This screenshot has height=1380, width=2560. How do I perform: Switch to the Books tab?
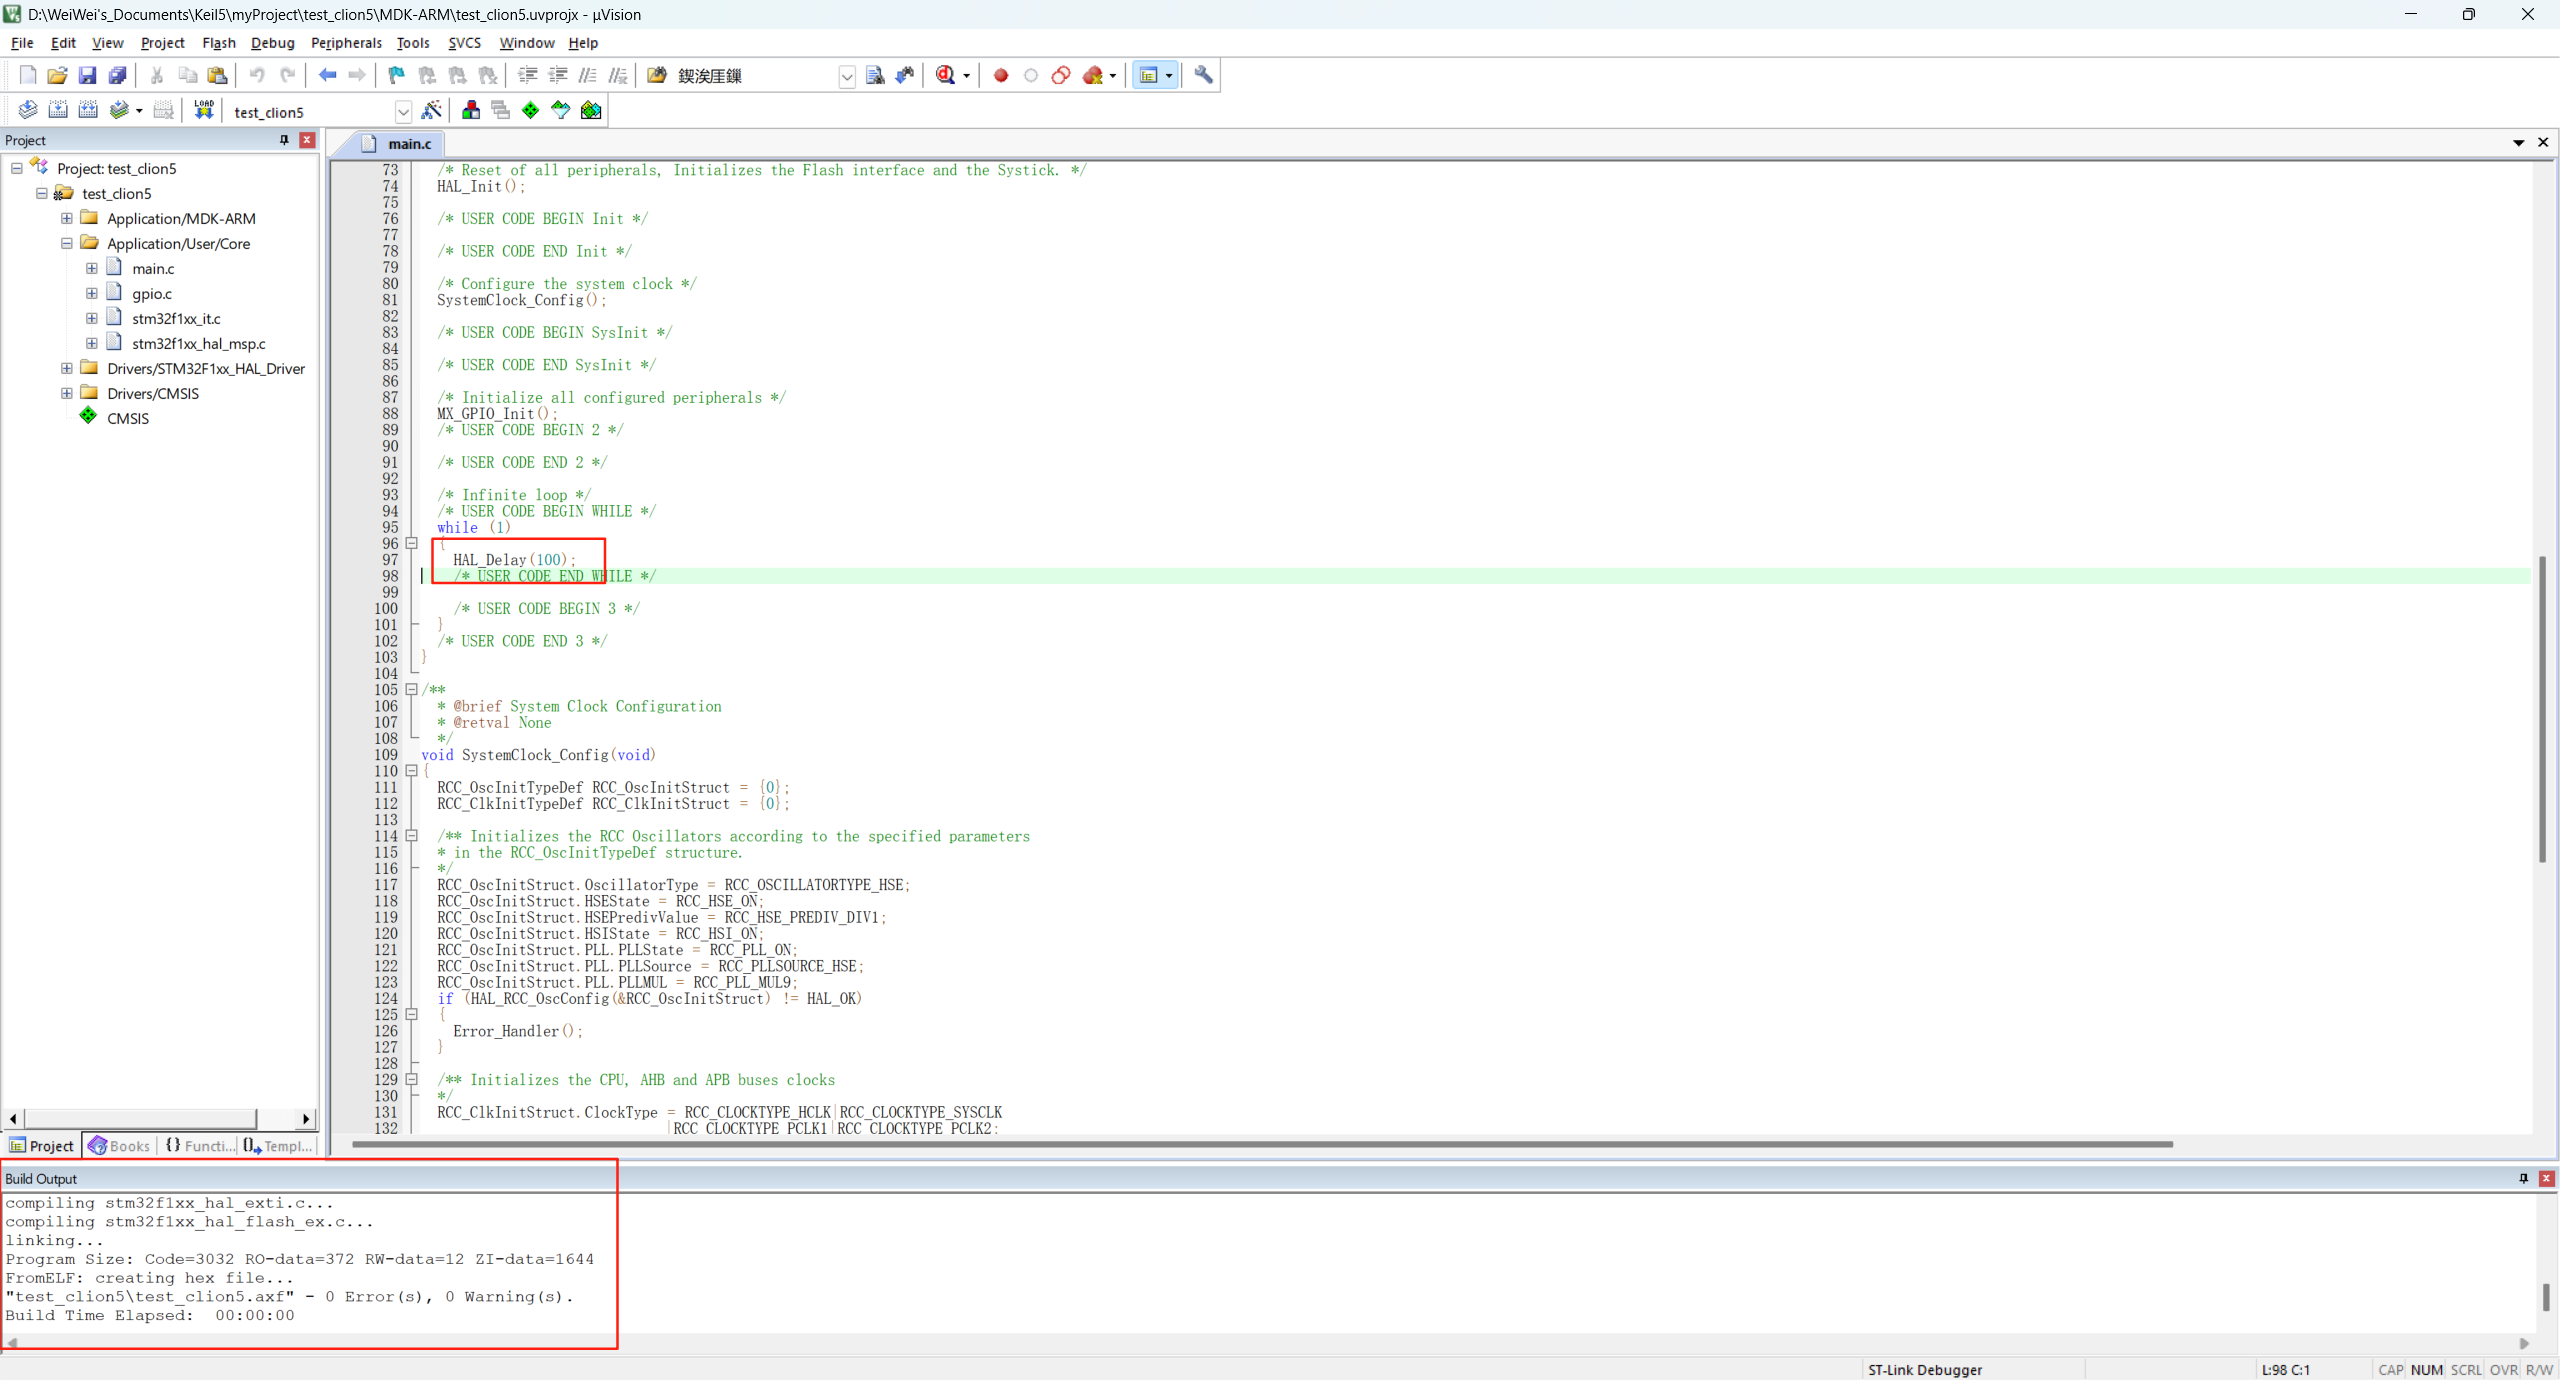point(122,1146)
